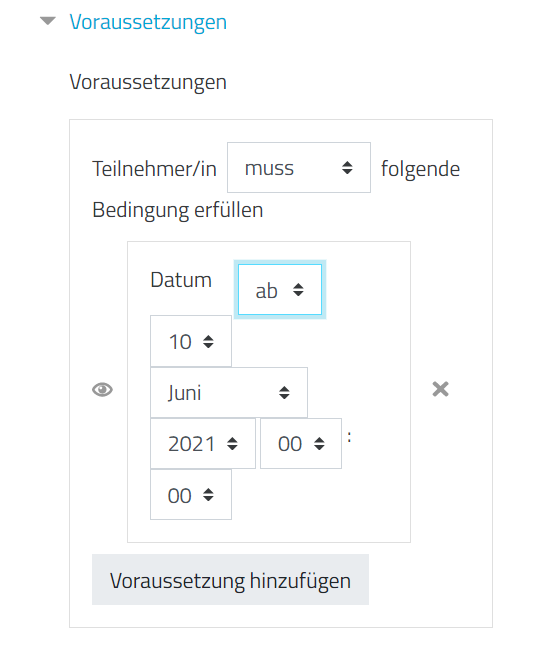Screen dimensions: 534x650
Task: Toggle the eye icon to hide the condition
Action: 102,390
